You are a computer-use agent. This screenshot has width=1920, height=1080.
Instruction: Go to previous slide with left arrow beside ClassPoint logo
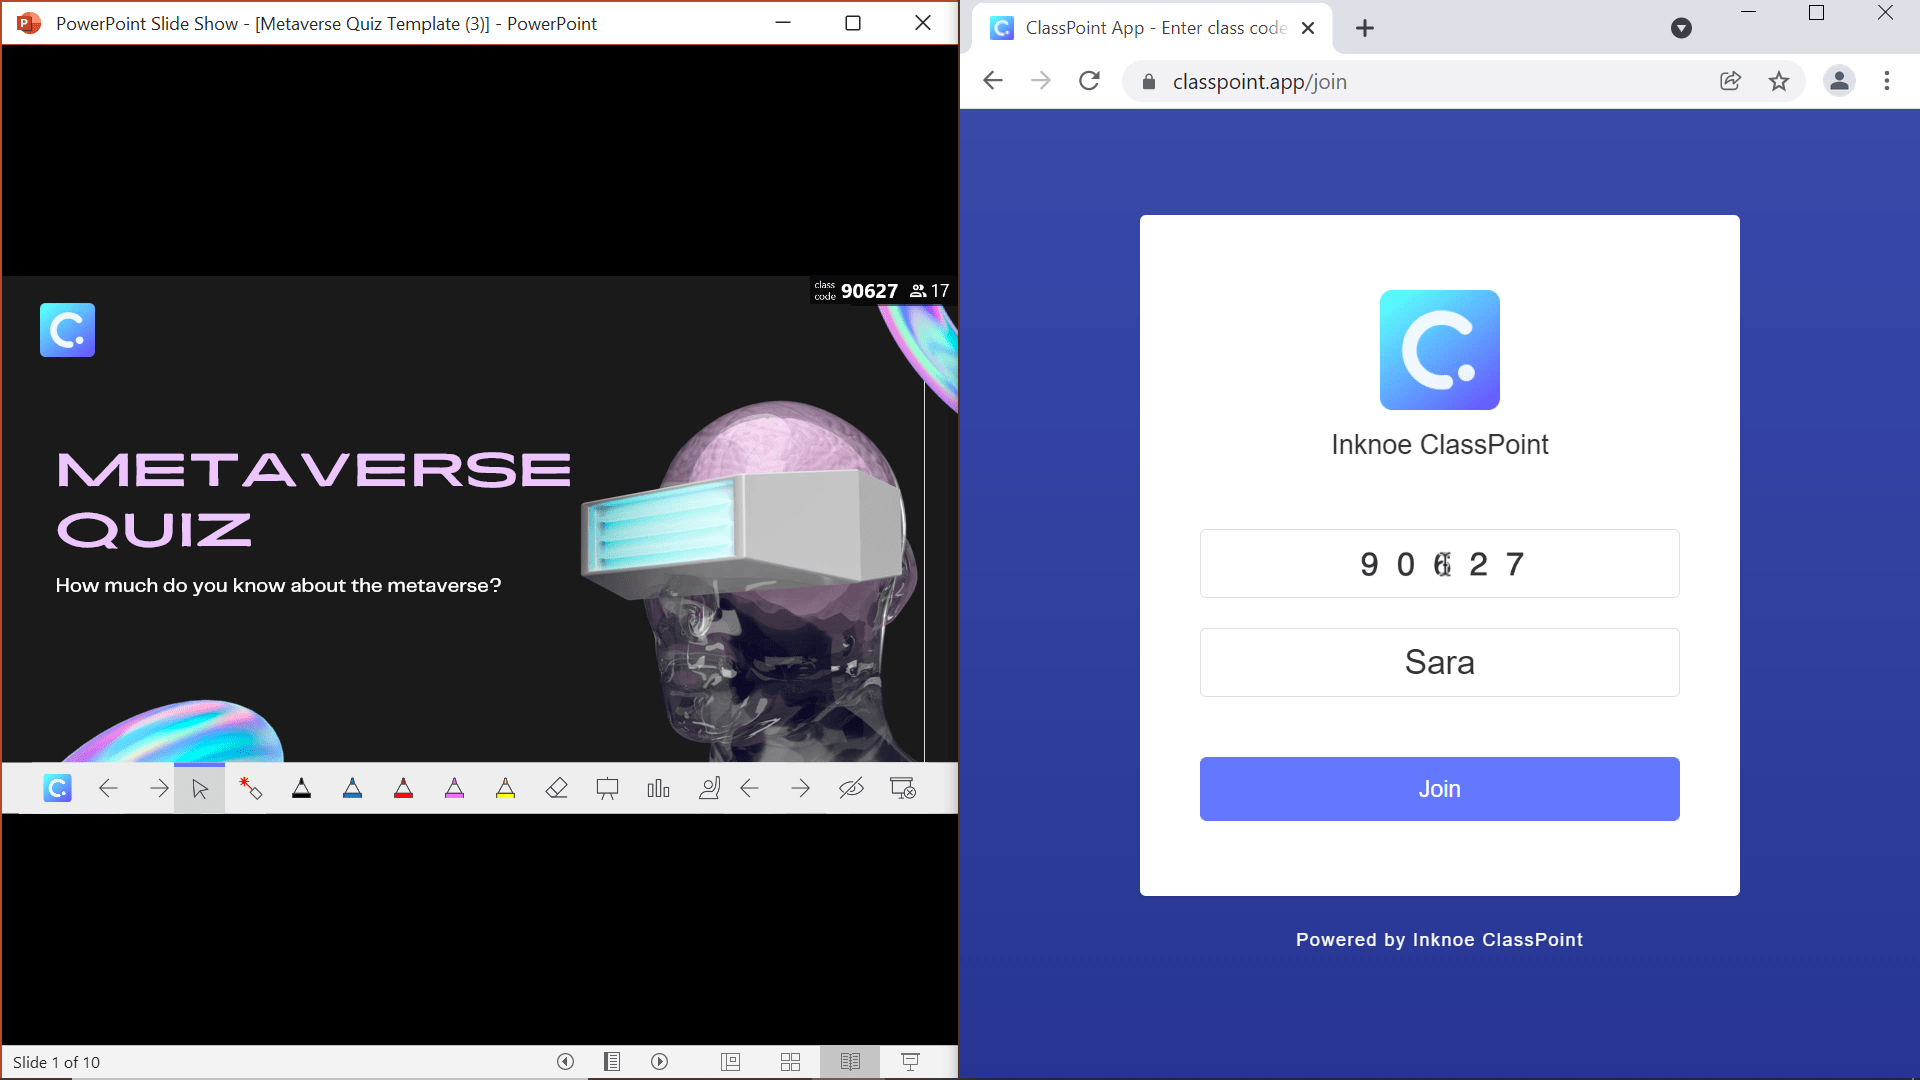tap(108, 789)
